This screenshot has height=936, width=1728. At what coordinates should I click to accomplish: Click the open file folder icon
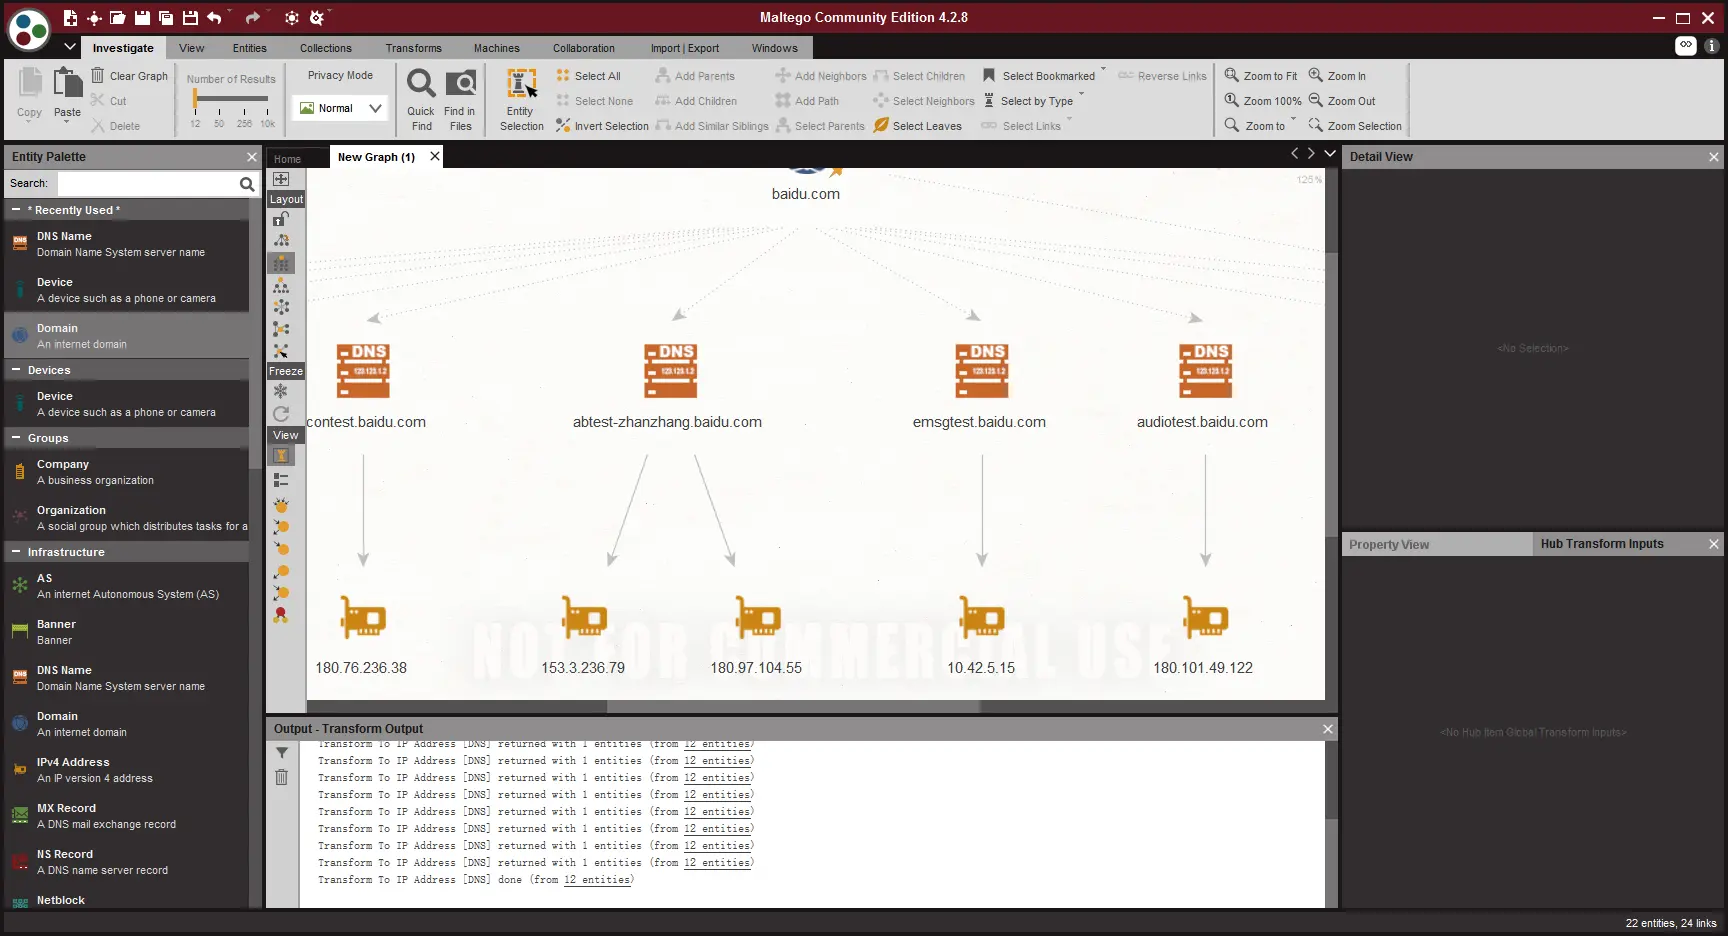(118, 18)
